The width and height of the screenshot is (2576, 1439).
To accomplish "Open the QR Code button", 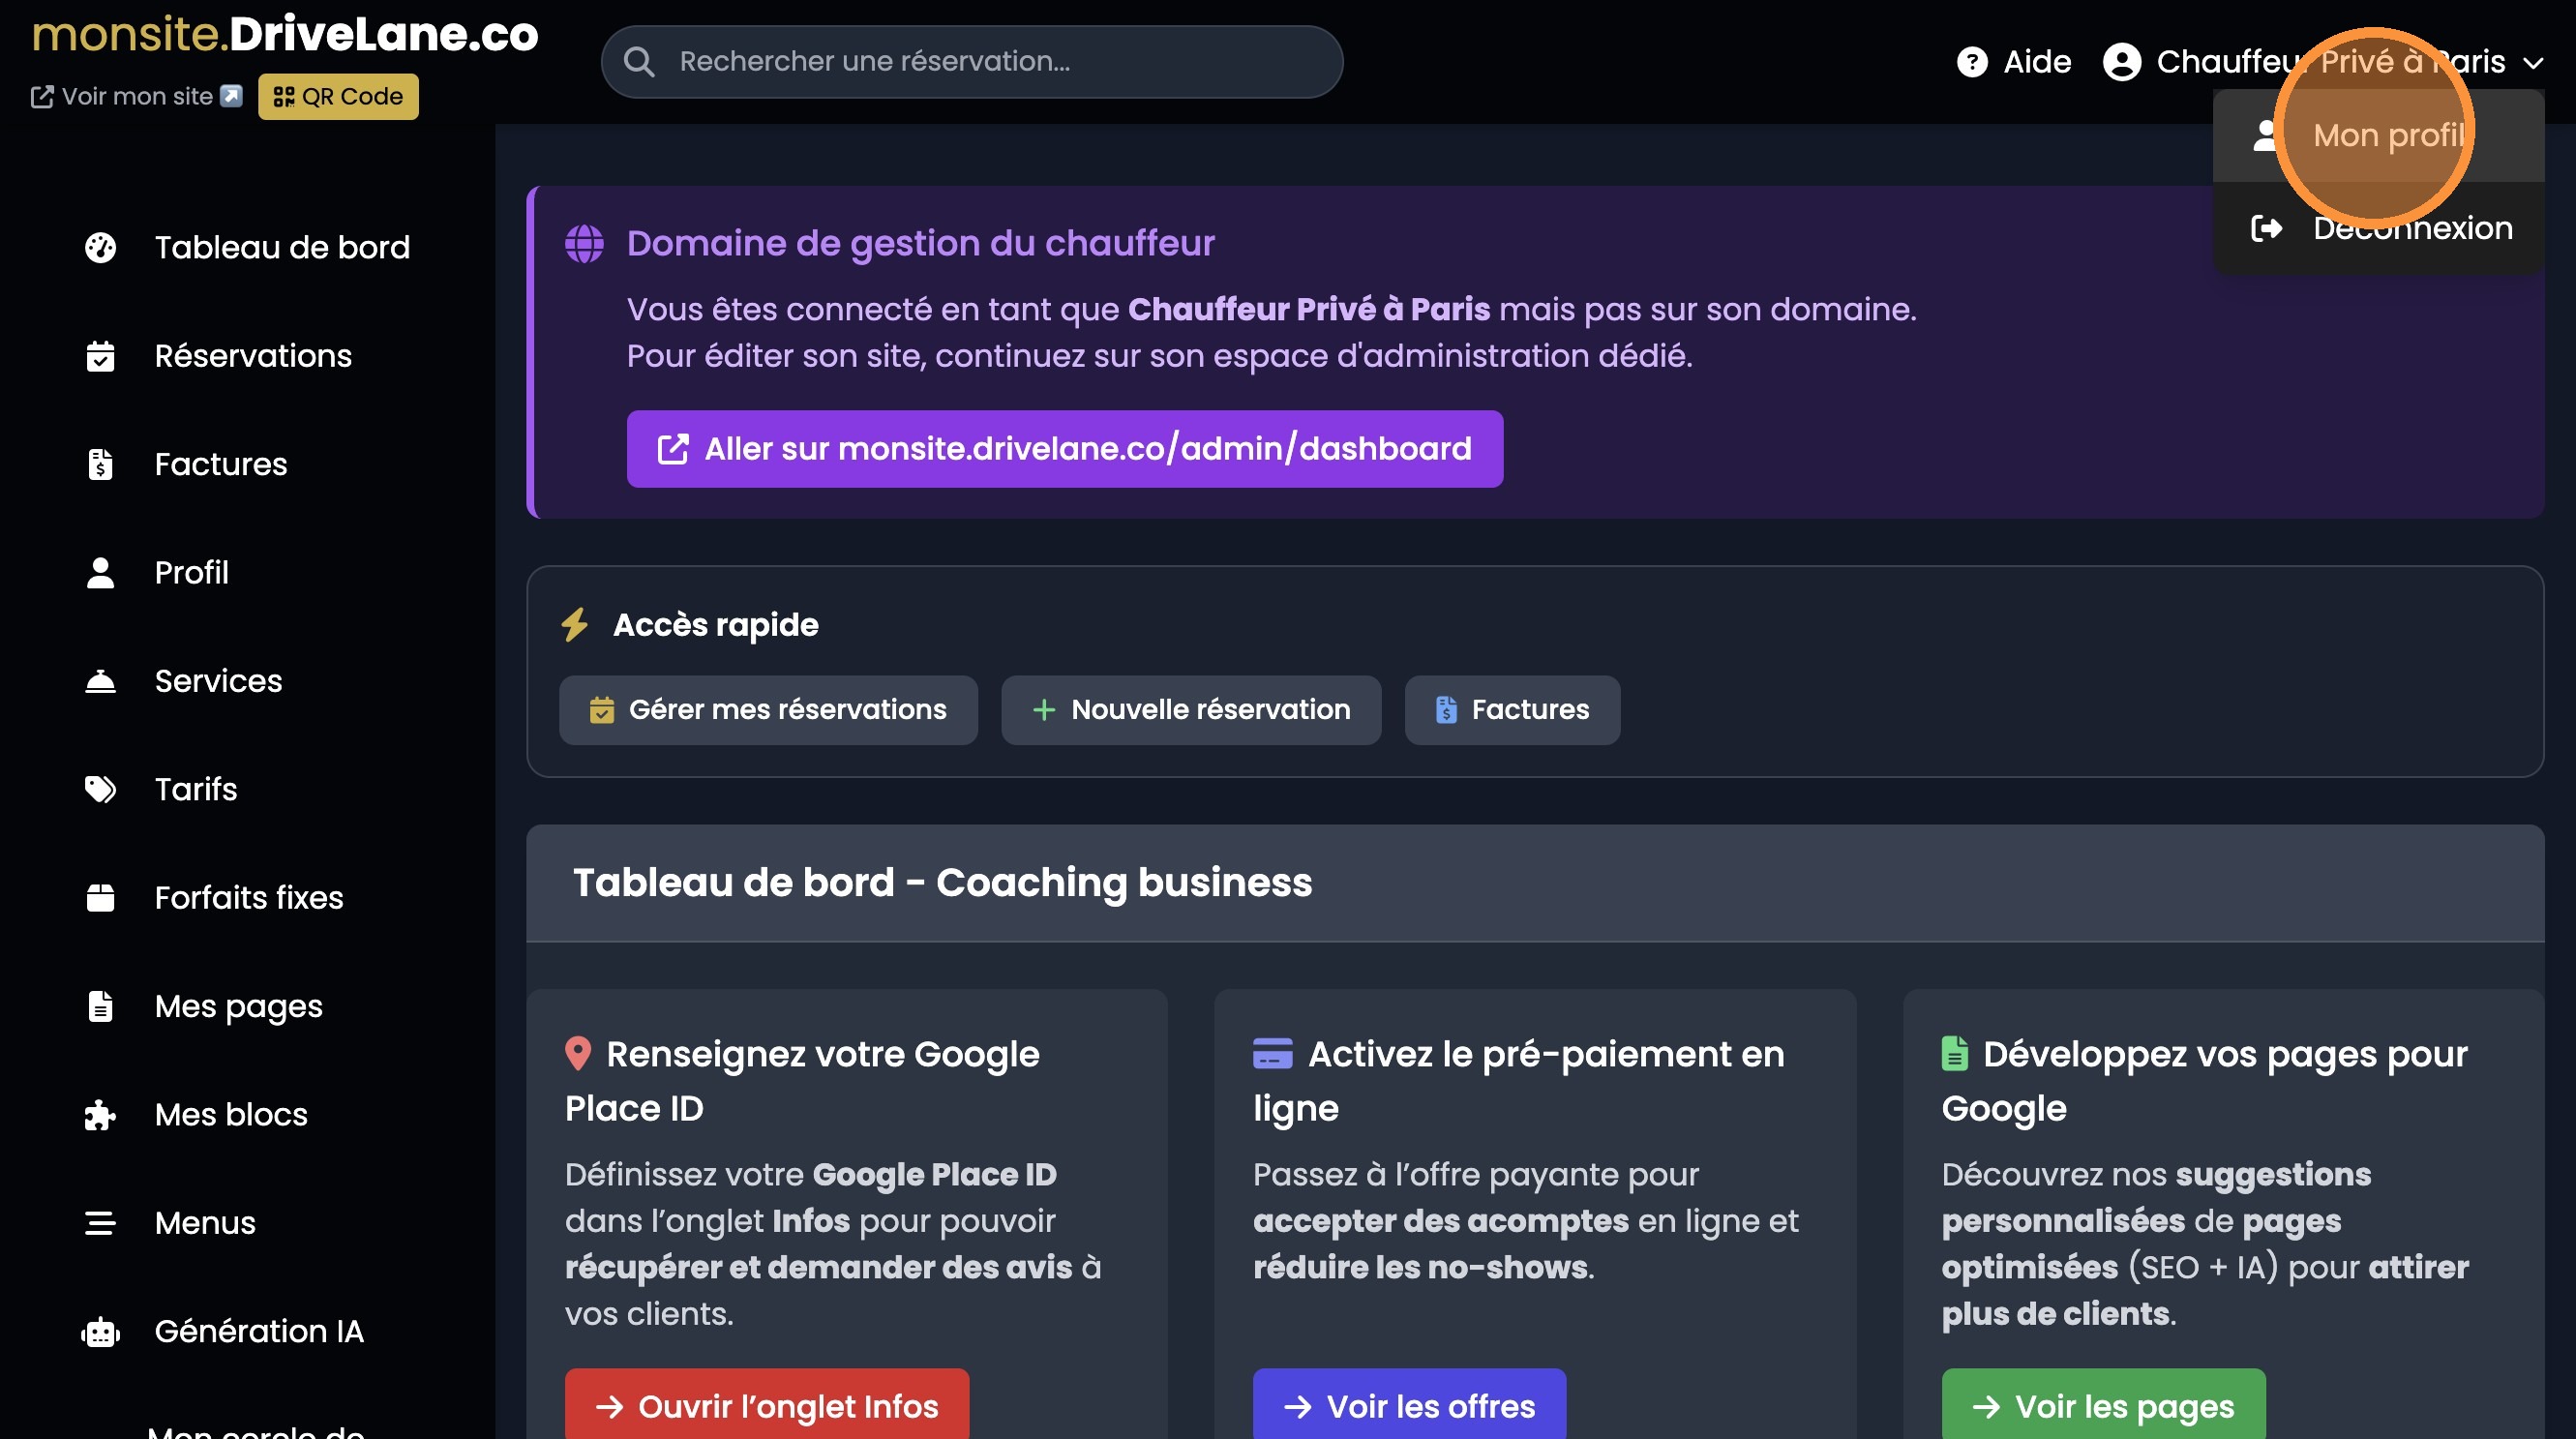I will click(338, 97).
